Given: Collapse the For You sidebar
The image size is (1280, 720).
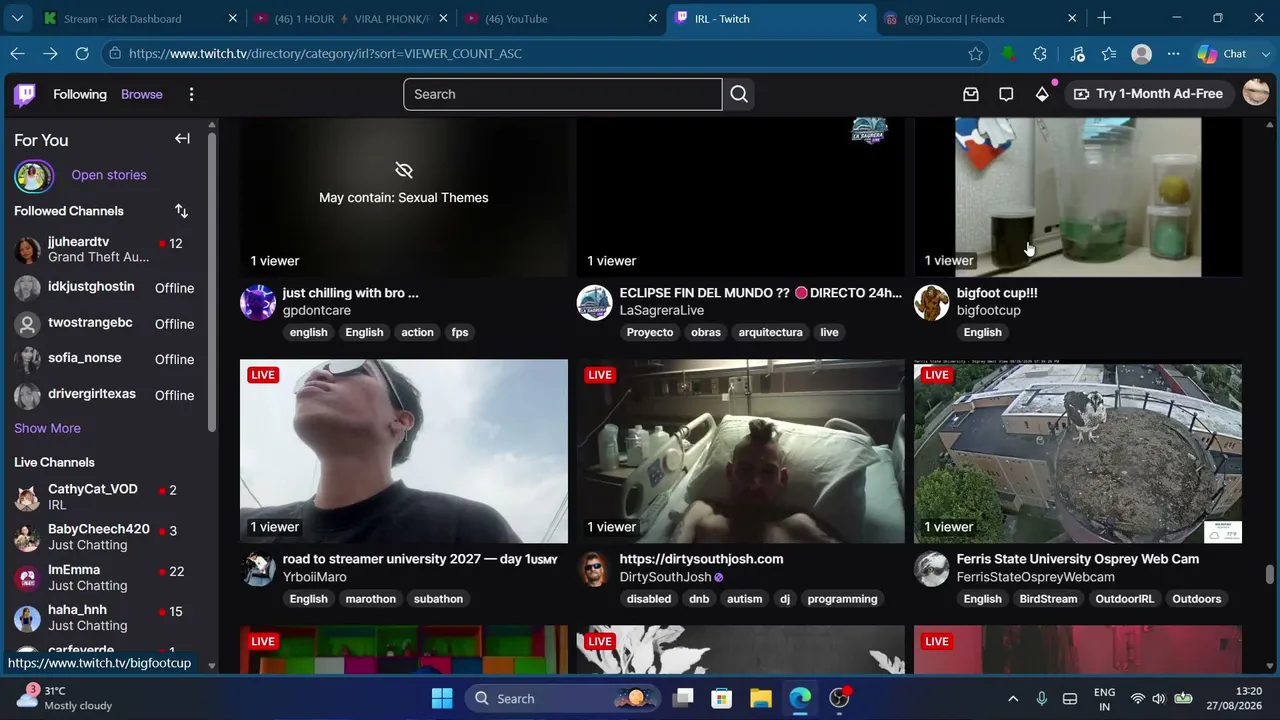Looking at the screenshot, I should click(182, 139).
